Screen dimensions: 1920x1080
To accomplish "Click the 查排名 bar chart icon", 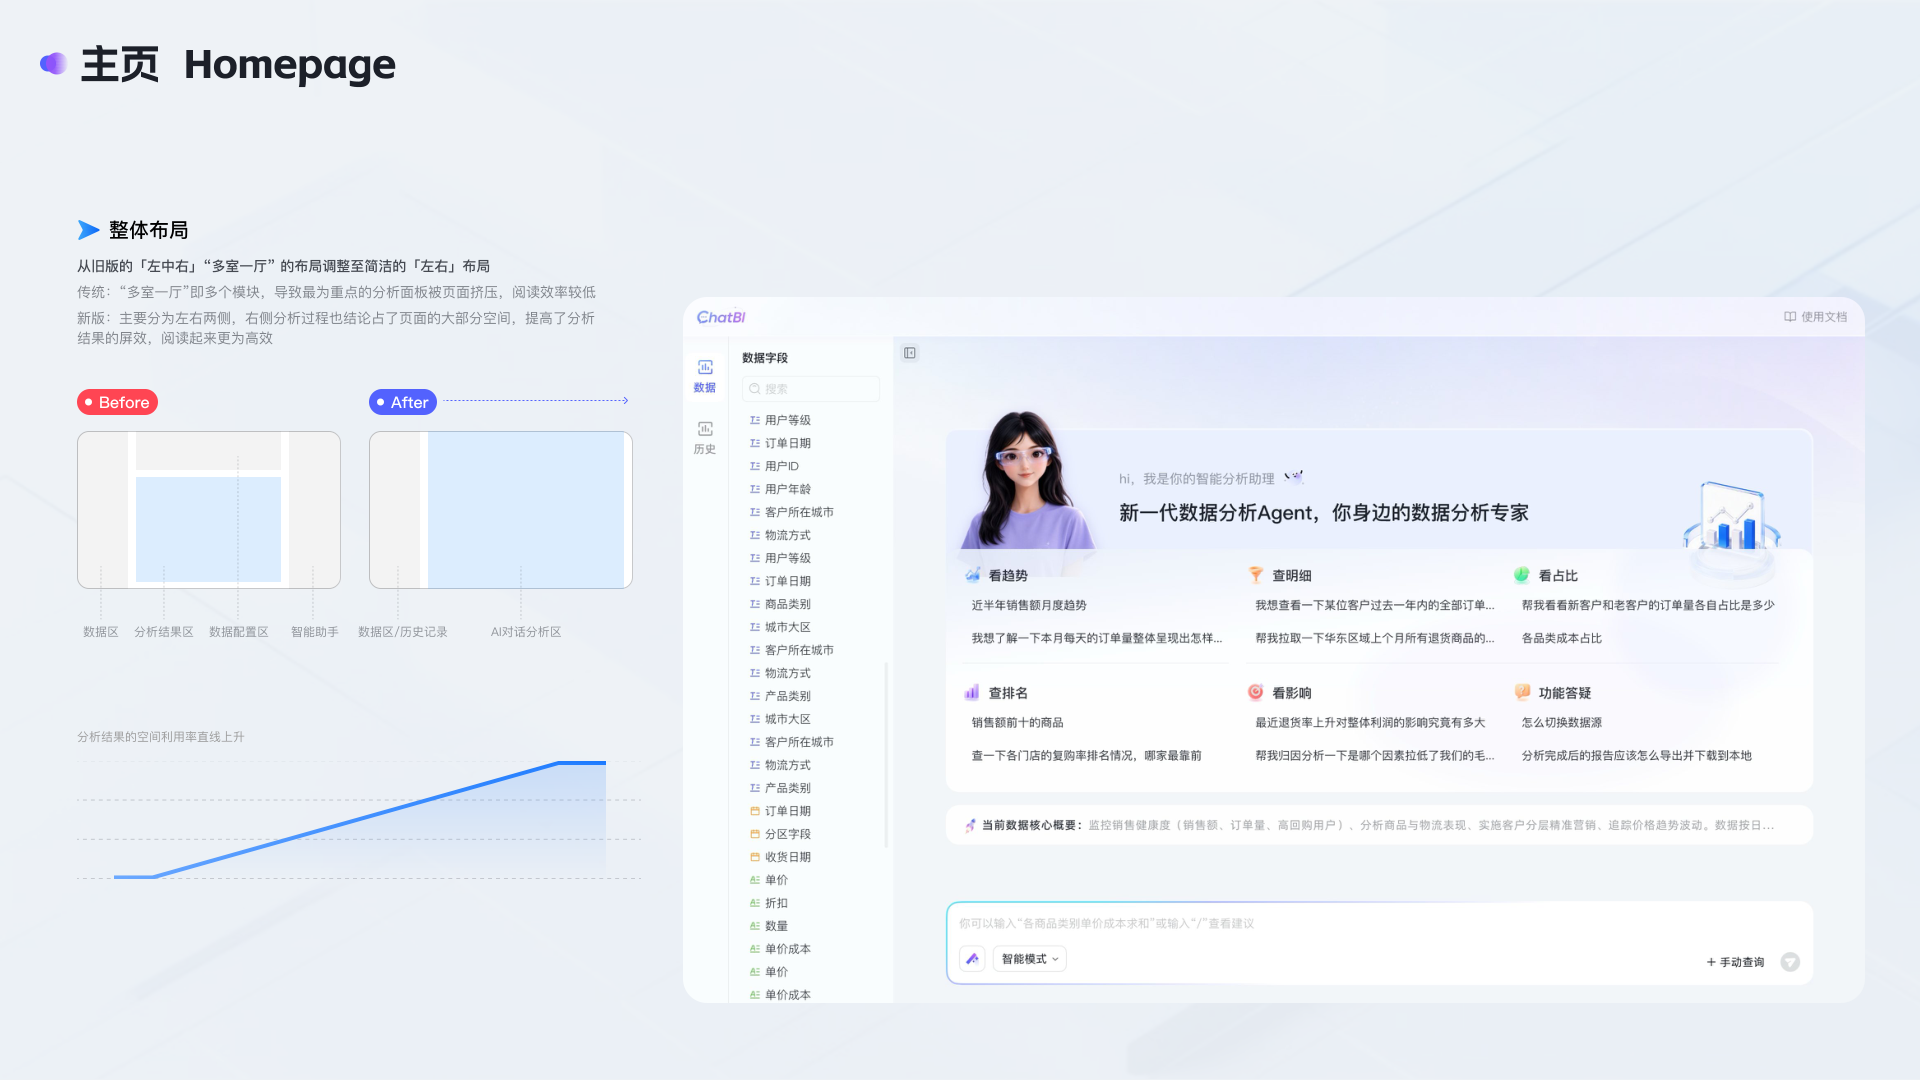I will (x=972, y=692).
